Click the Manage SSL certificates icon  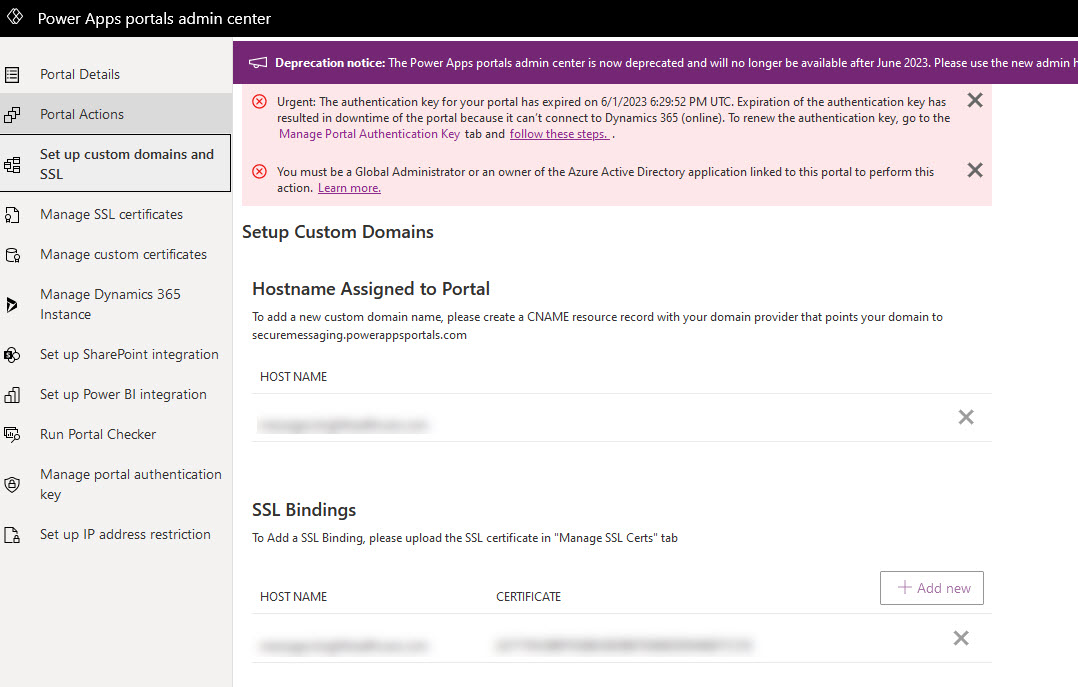click(x=12, y=215)
